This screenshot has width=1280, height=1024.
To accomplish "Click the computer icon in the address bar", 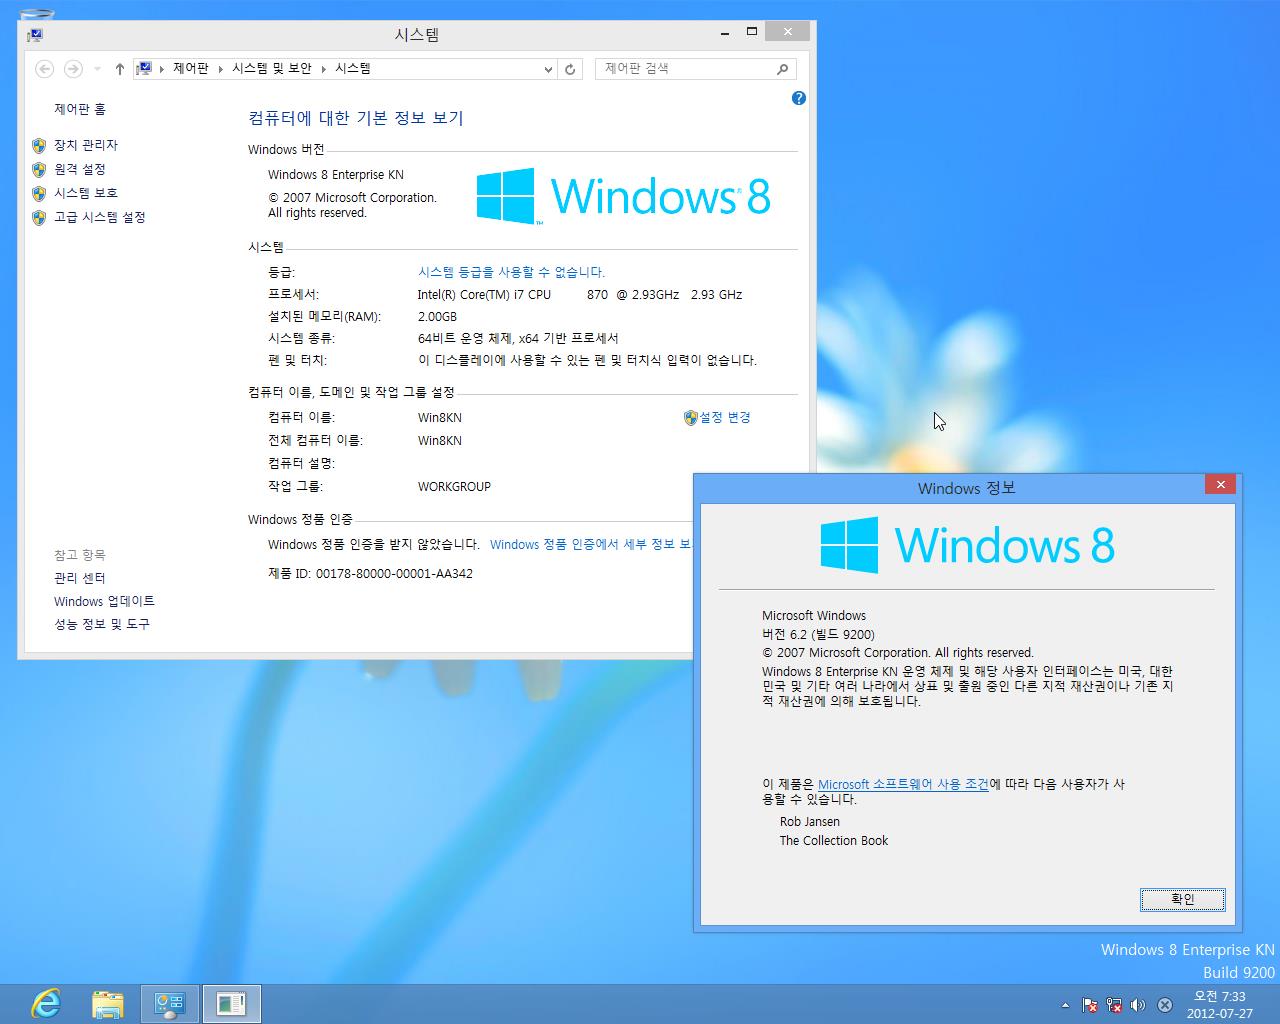I will 145,69.
